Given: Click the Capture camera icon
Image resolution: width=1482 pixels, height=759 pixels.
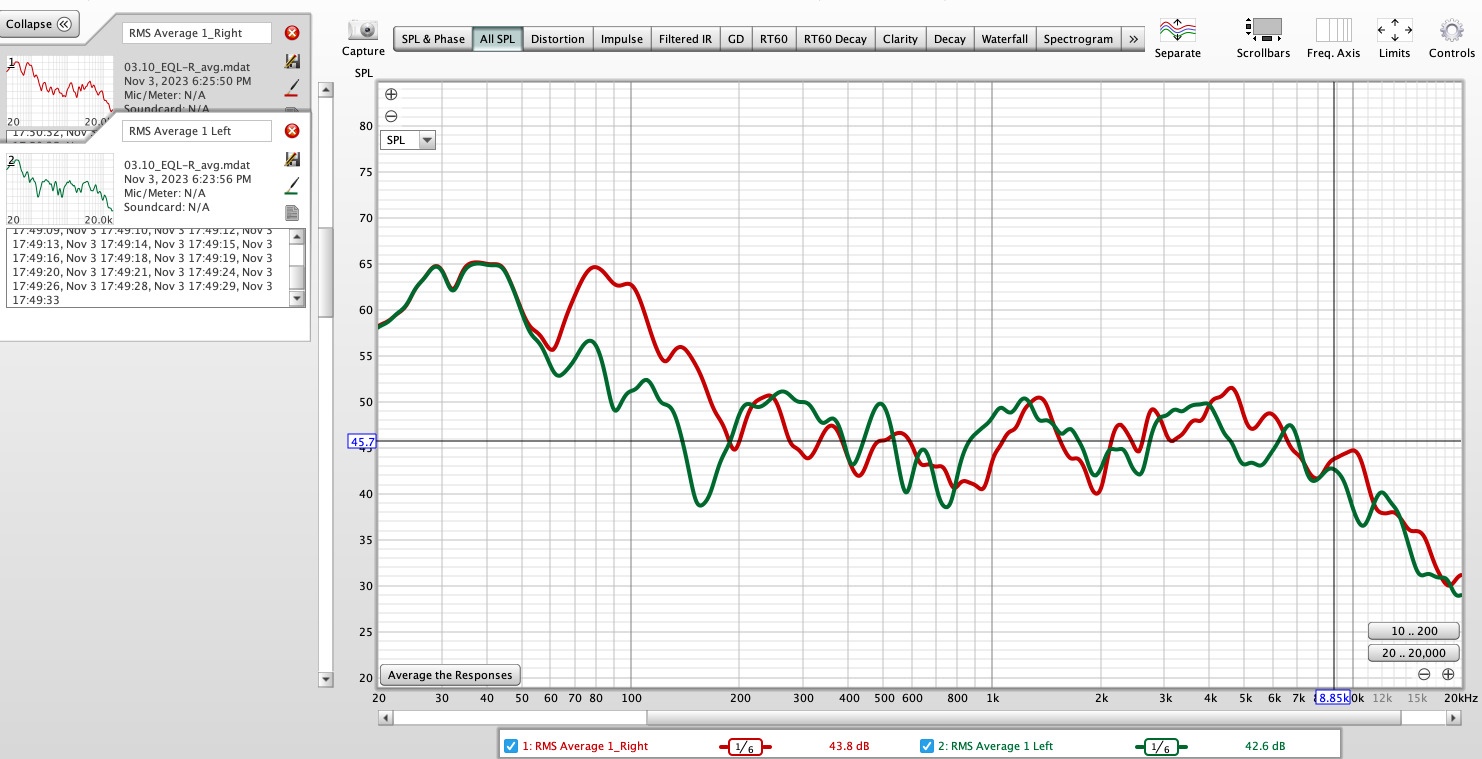Looking at the screenshot, I should [363, 30].
